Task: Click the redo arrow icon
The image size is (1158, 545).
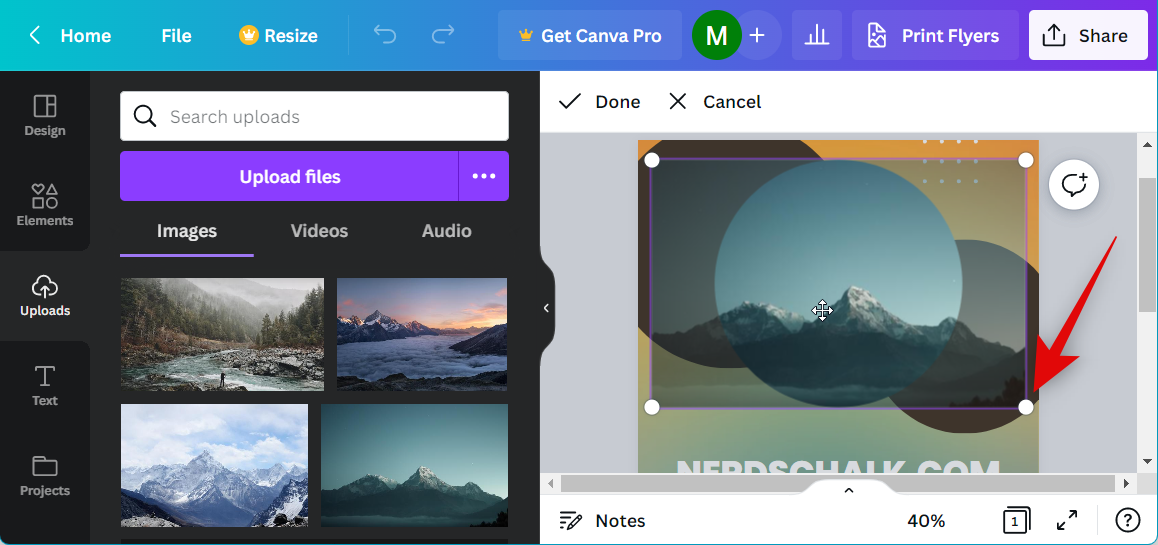Action: click(x=442, y=36)
